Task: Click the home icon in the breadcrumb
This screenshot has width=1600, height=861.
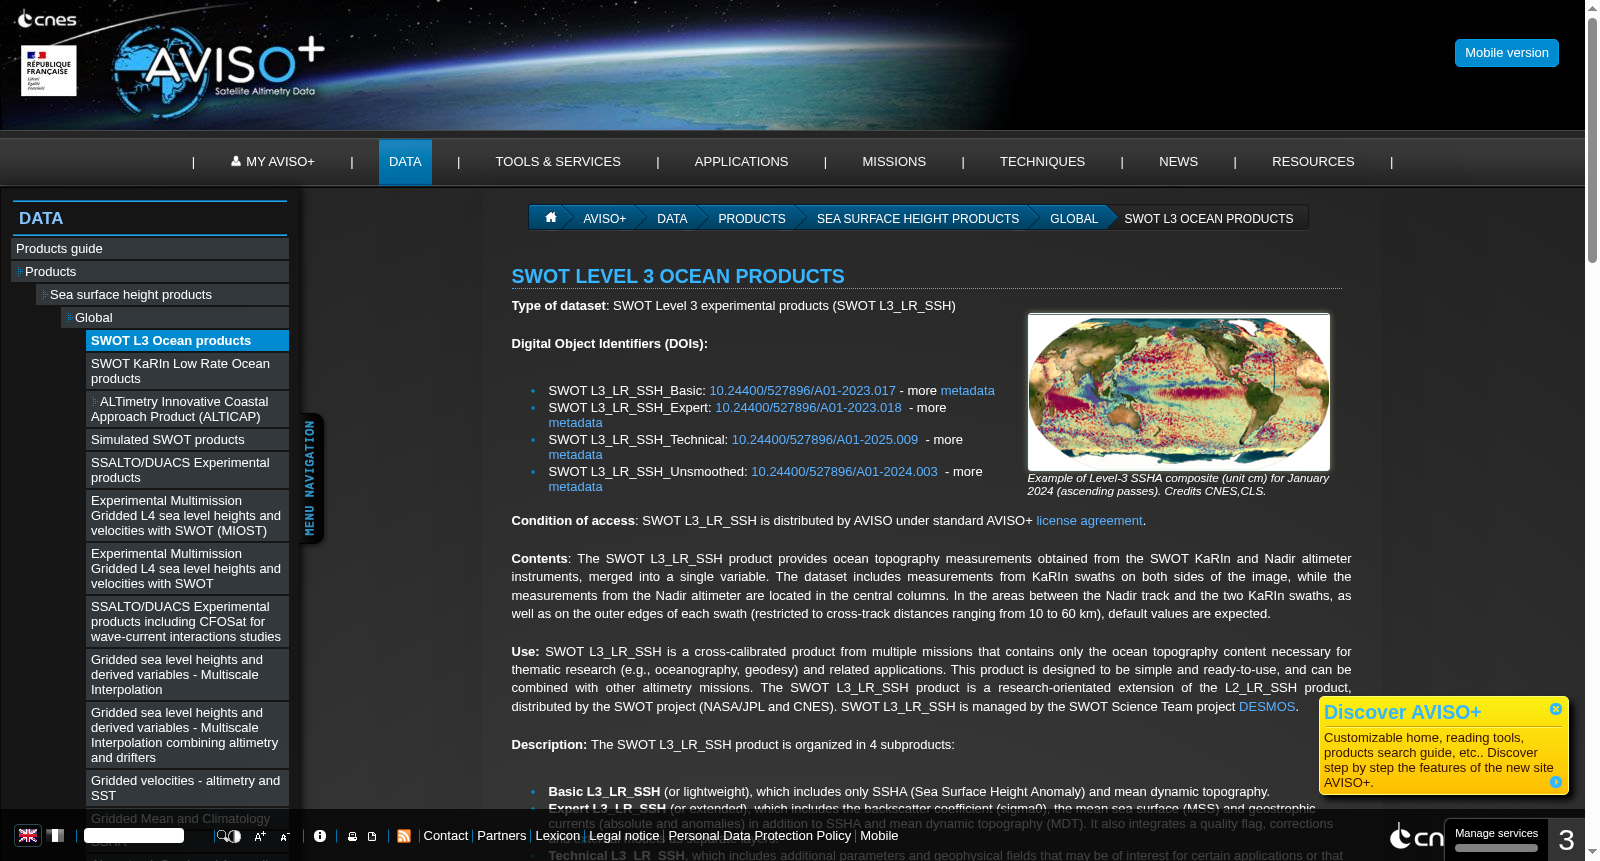Action: coord(550,218)
